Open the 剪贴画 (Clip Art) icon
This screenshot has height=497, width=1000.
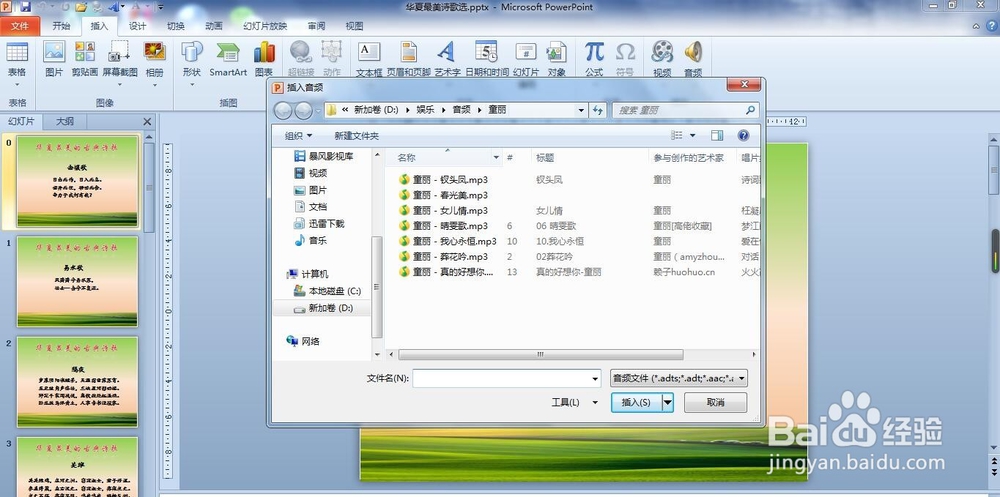coord(84,52)
